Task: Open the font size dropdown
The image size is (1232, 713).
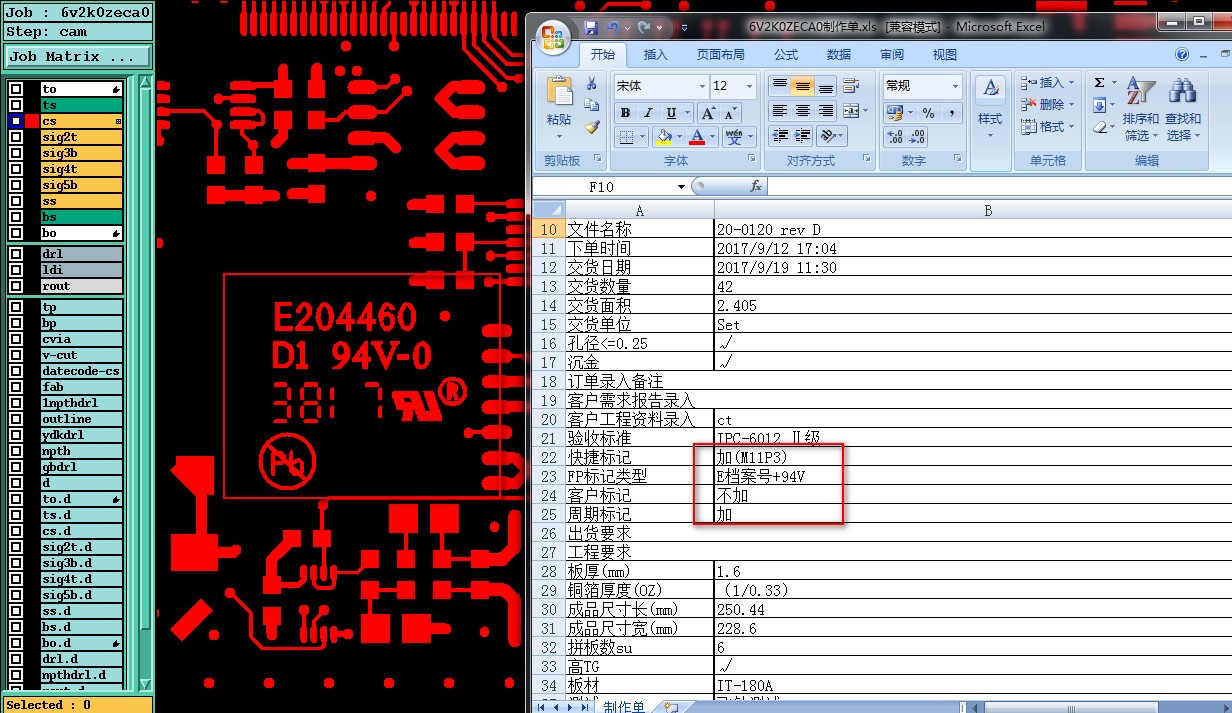Action: [750, 86]
